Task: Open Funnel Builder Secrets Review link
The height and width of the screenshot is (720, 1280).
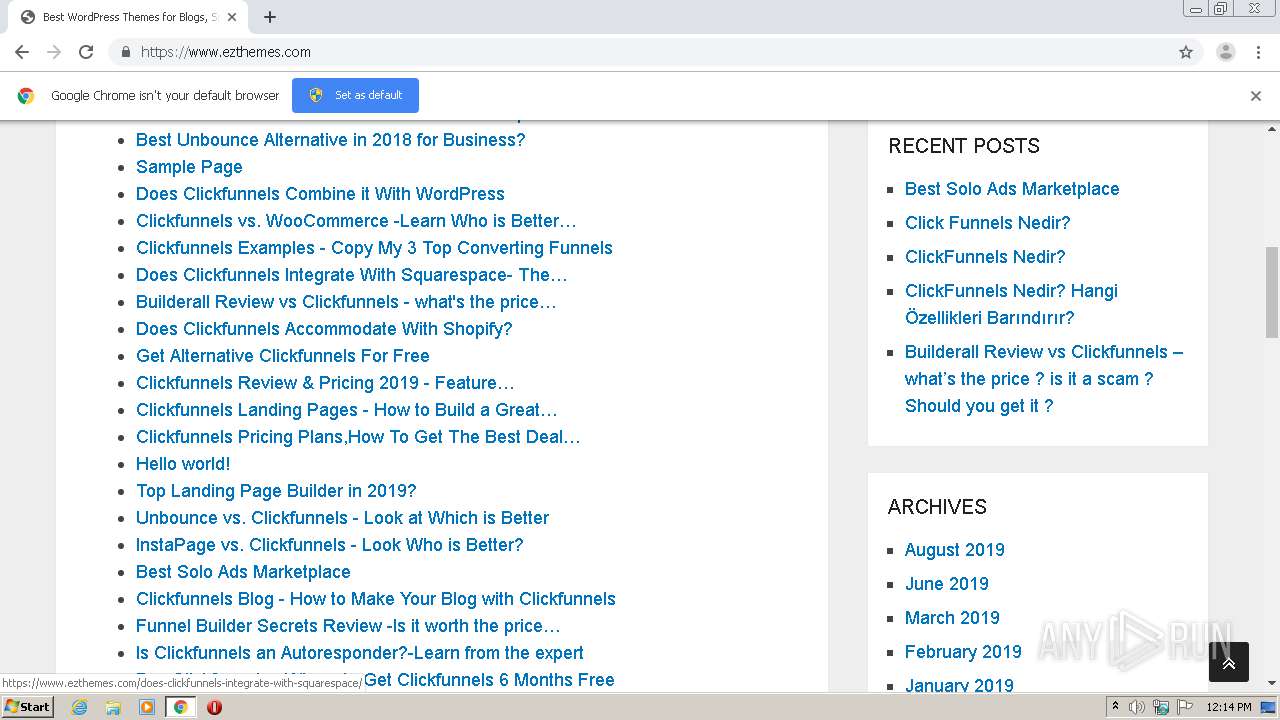Action: click(348, 626)
